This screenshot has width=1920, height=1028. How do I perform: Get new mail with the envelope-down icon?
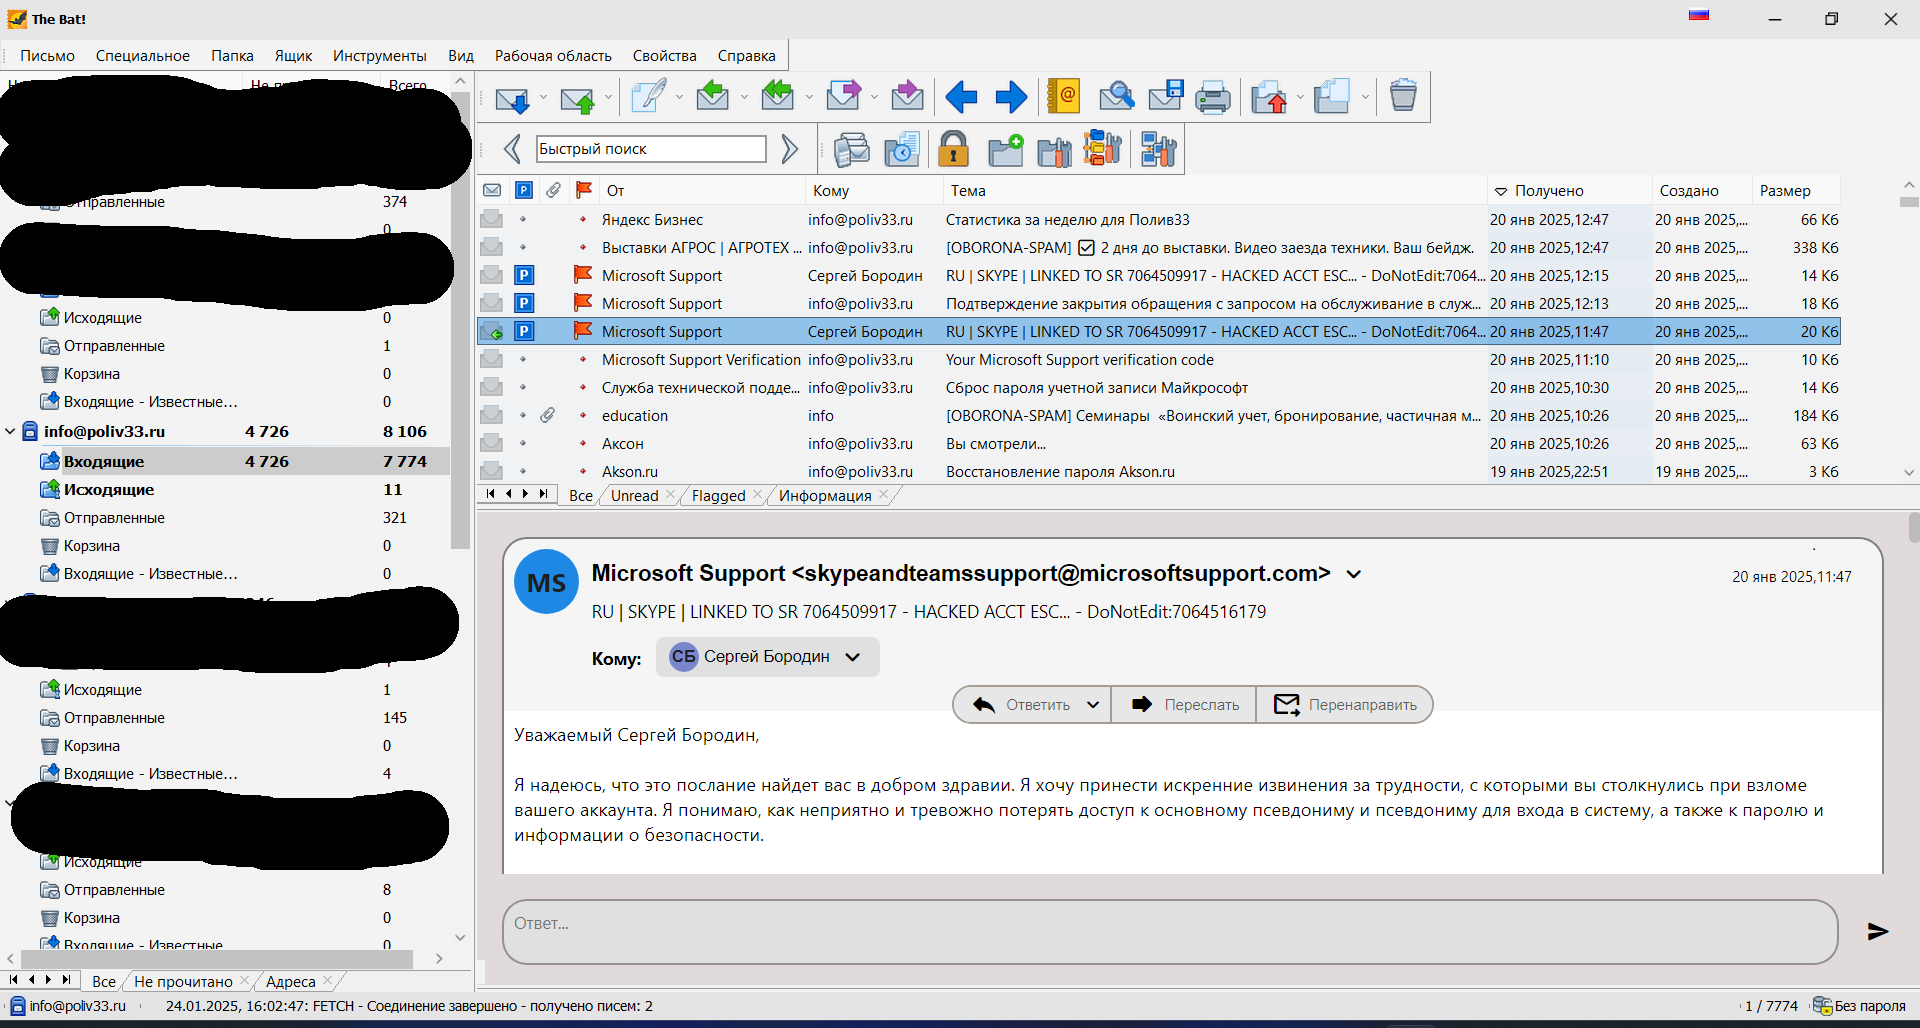point(513,98)
